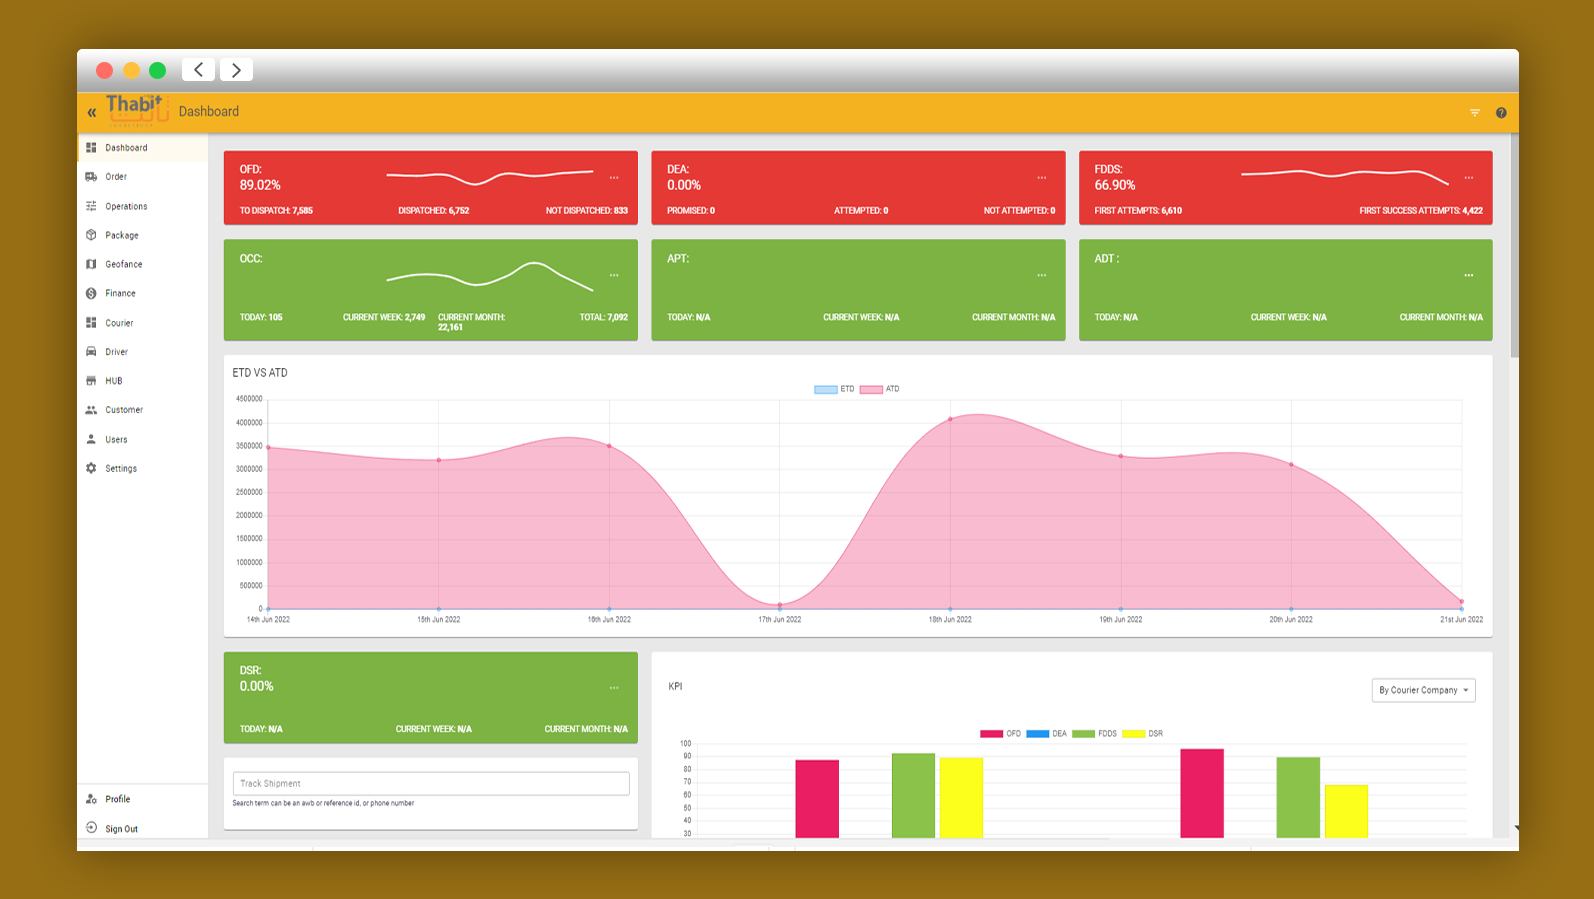Click the Geofence map icon

pyautogui.click(x=91, y=264)
